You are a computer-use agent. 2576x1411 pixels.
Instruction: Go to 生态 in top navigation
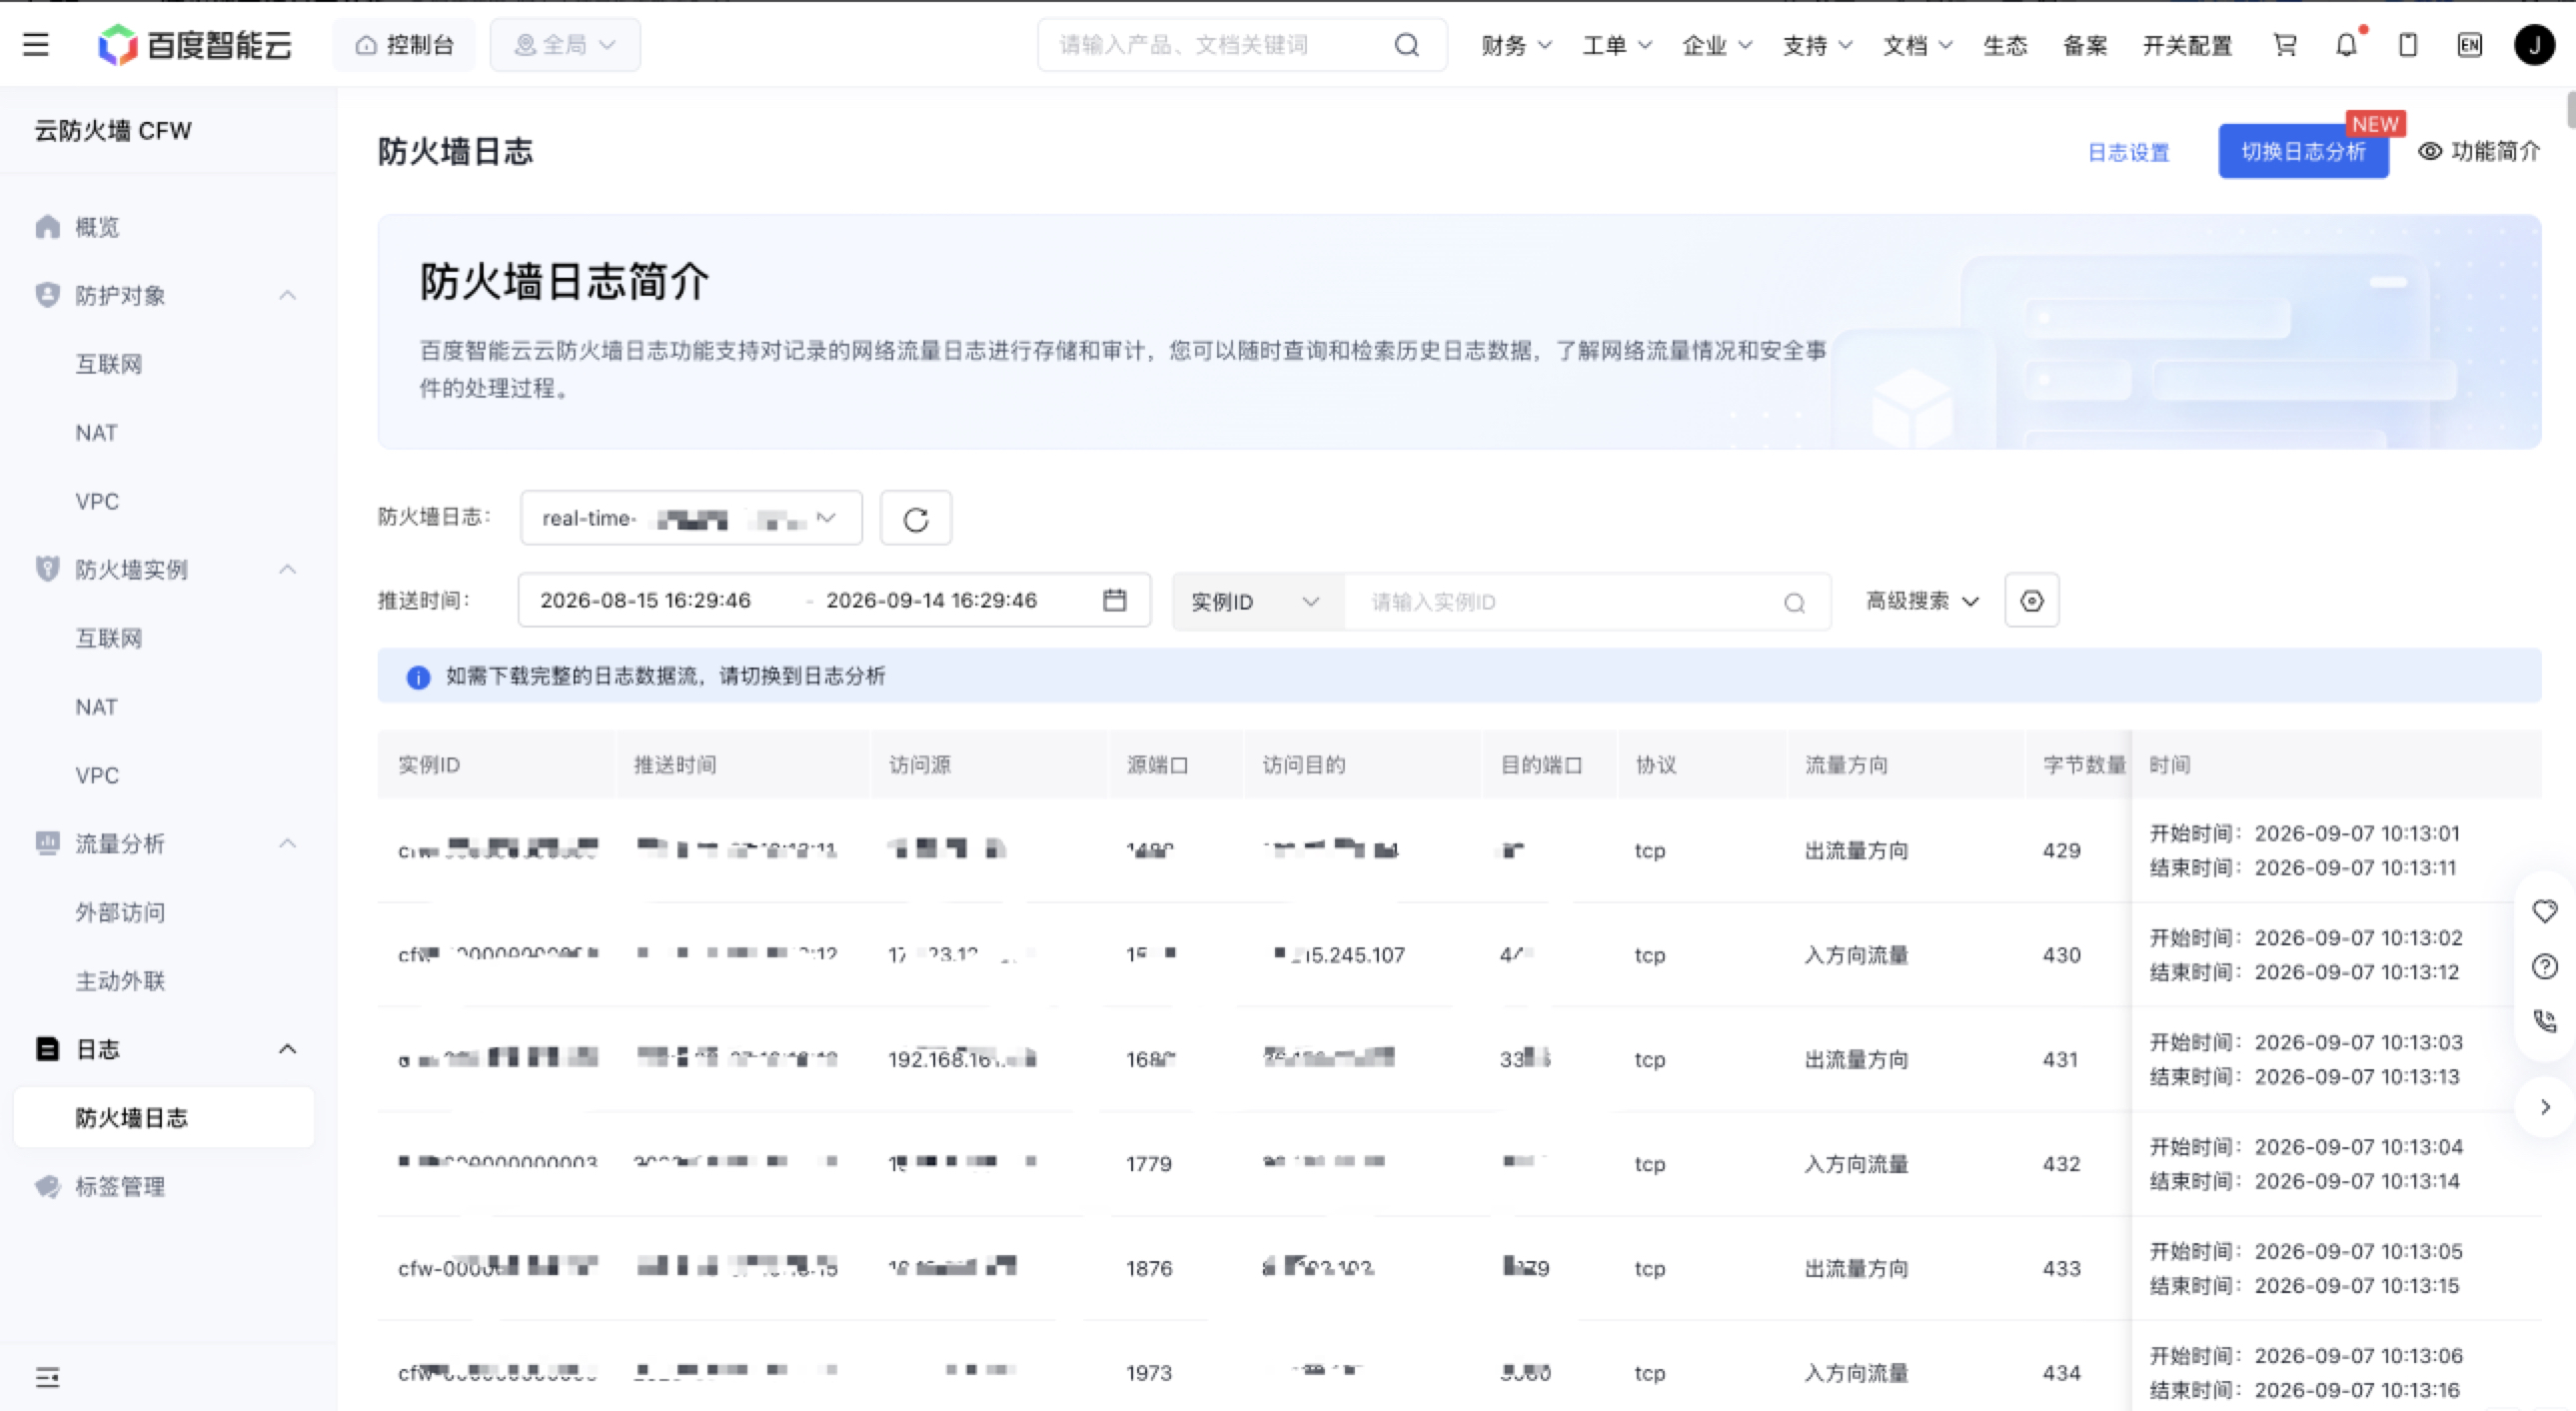tap(2005, 45)
